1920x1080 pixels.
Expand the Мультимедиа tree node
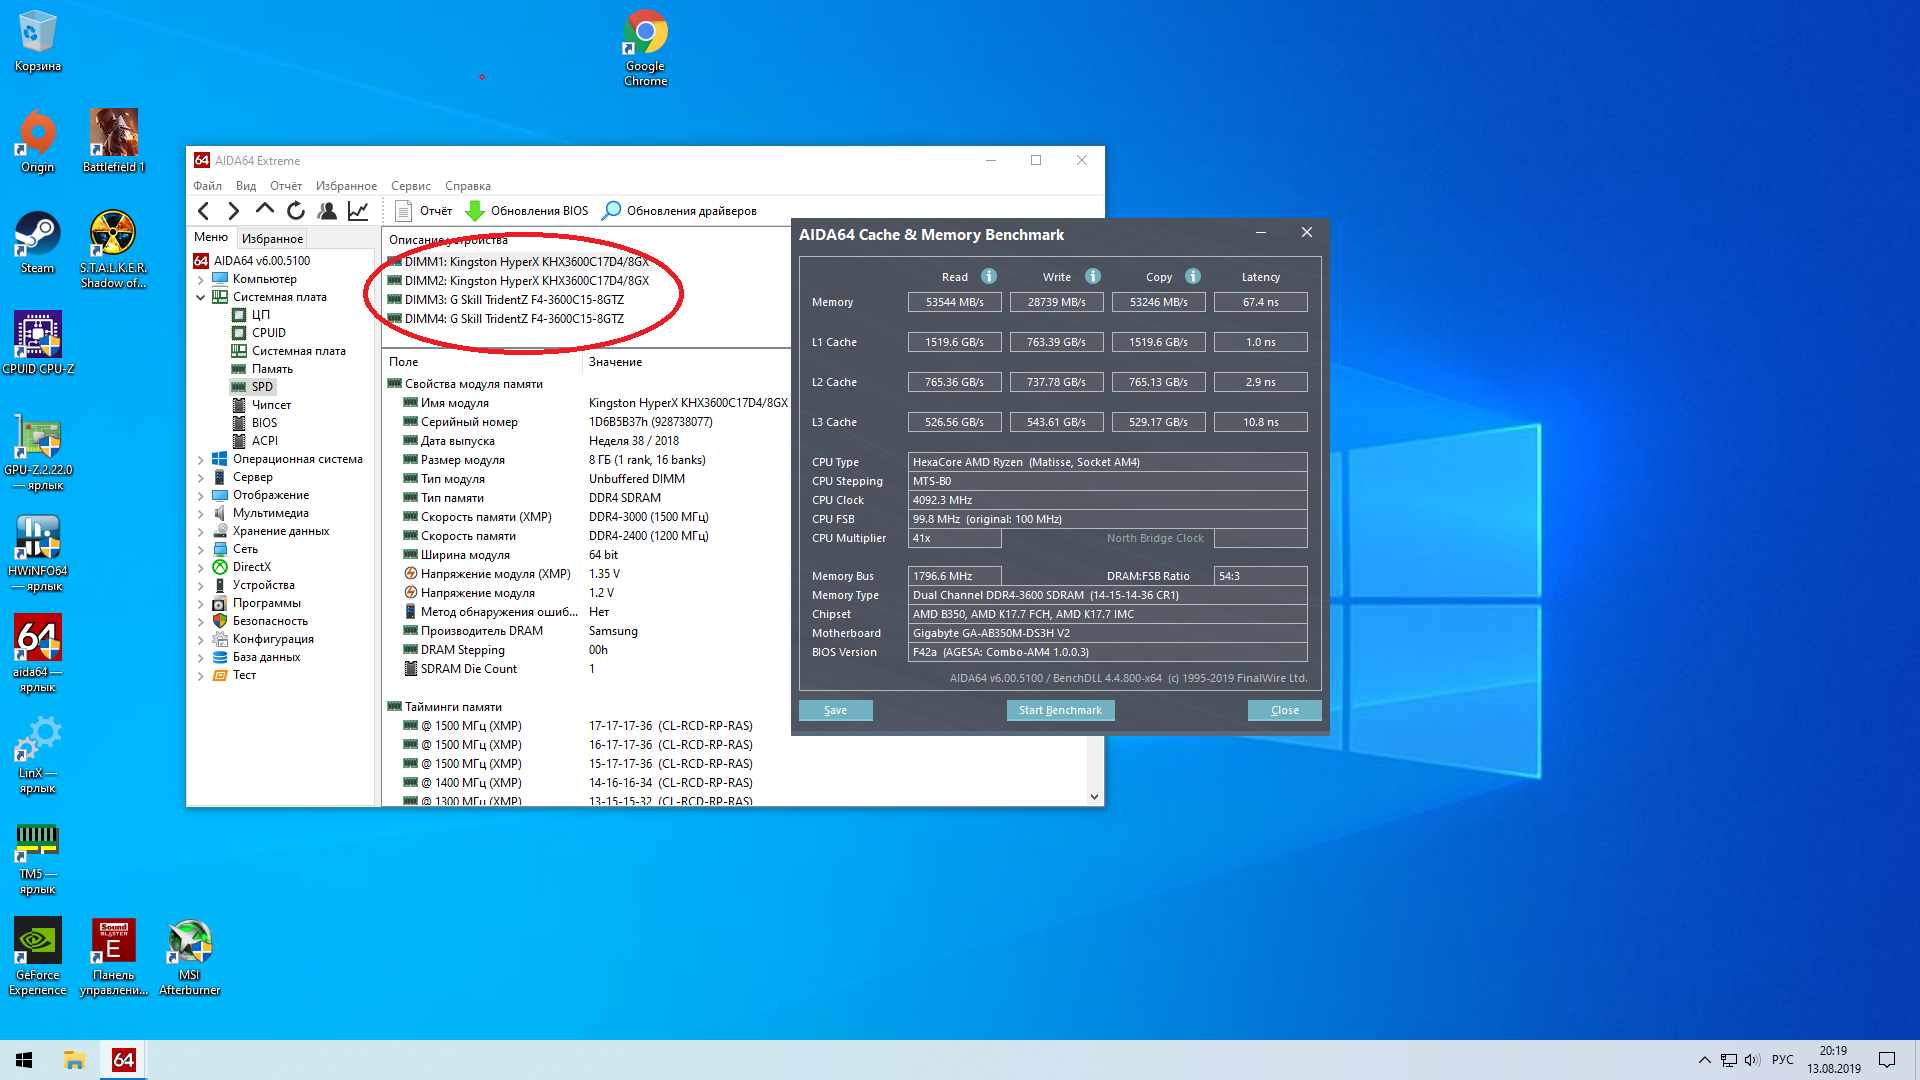point(201,514)
